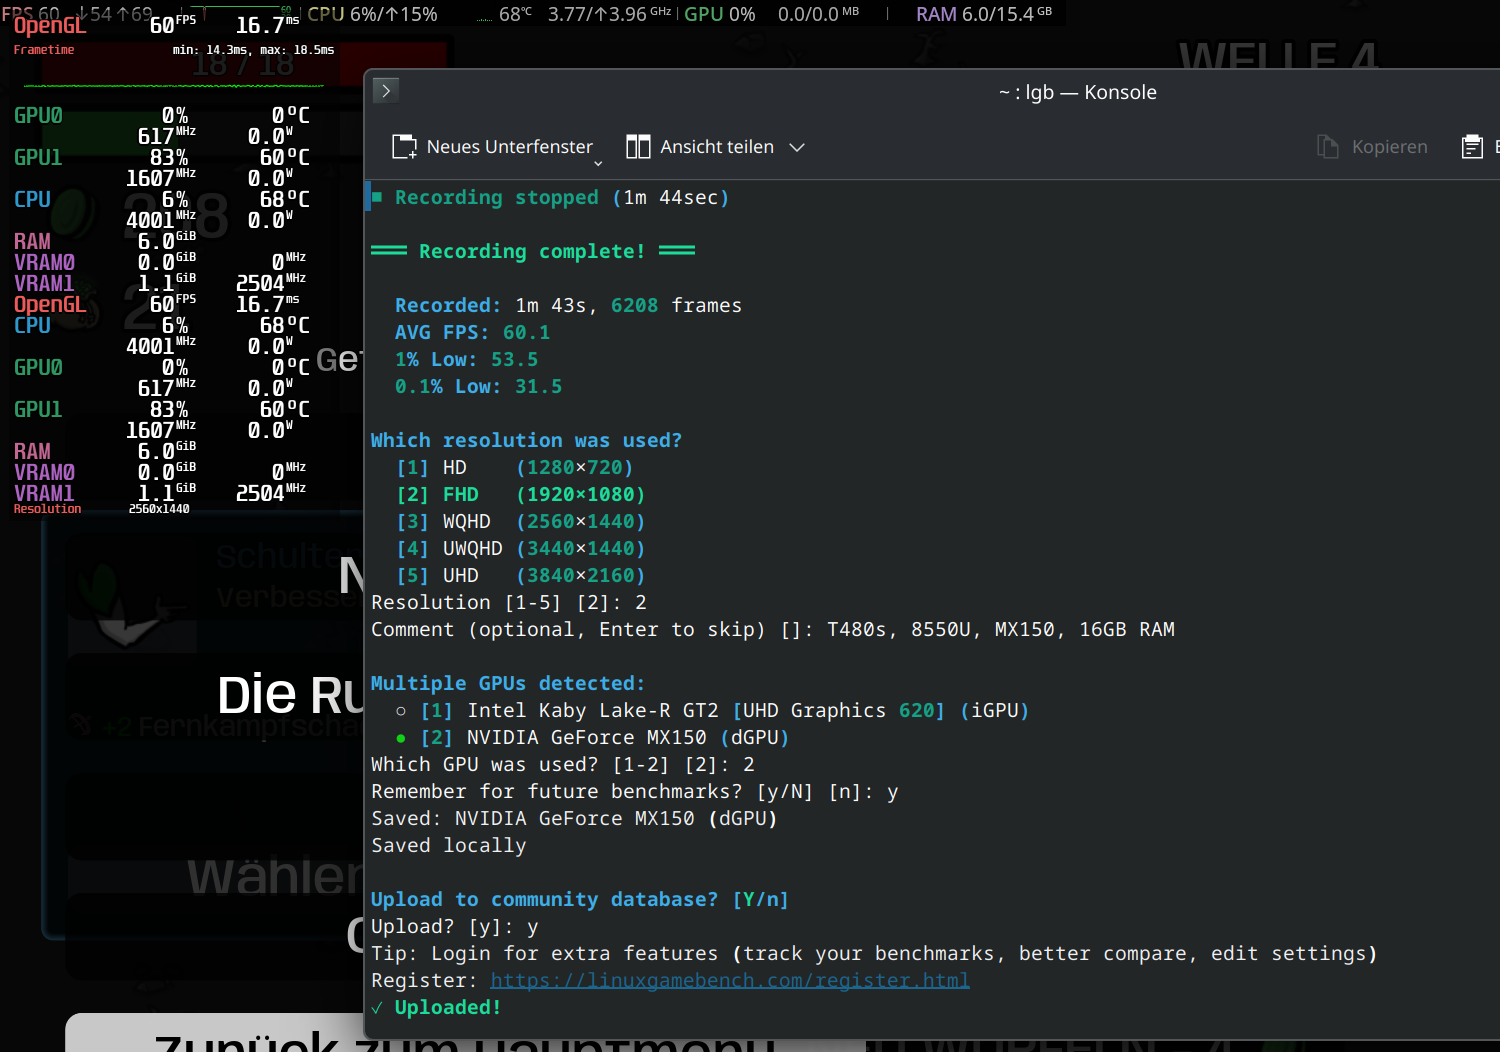Click the paste clipboard icon beside Kopieren

pos(1472,147)
